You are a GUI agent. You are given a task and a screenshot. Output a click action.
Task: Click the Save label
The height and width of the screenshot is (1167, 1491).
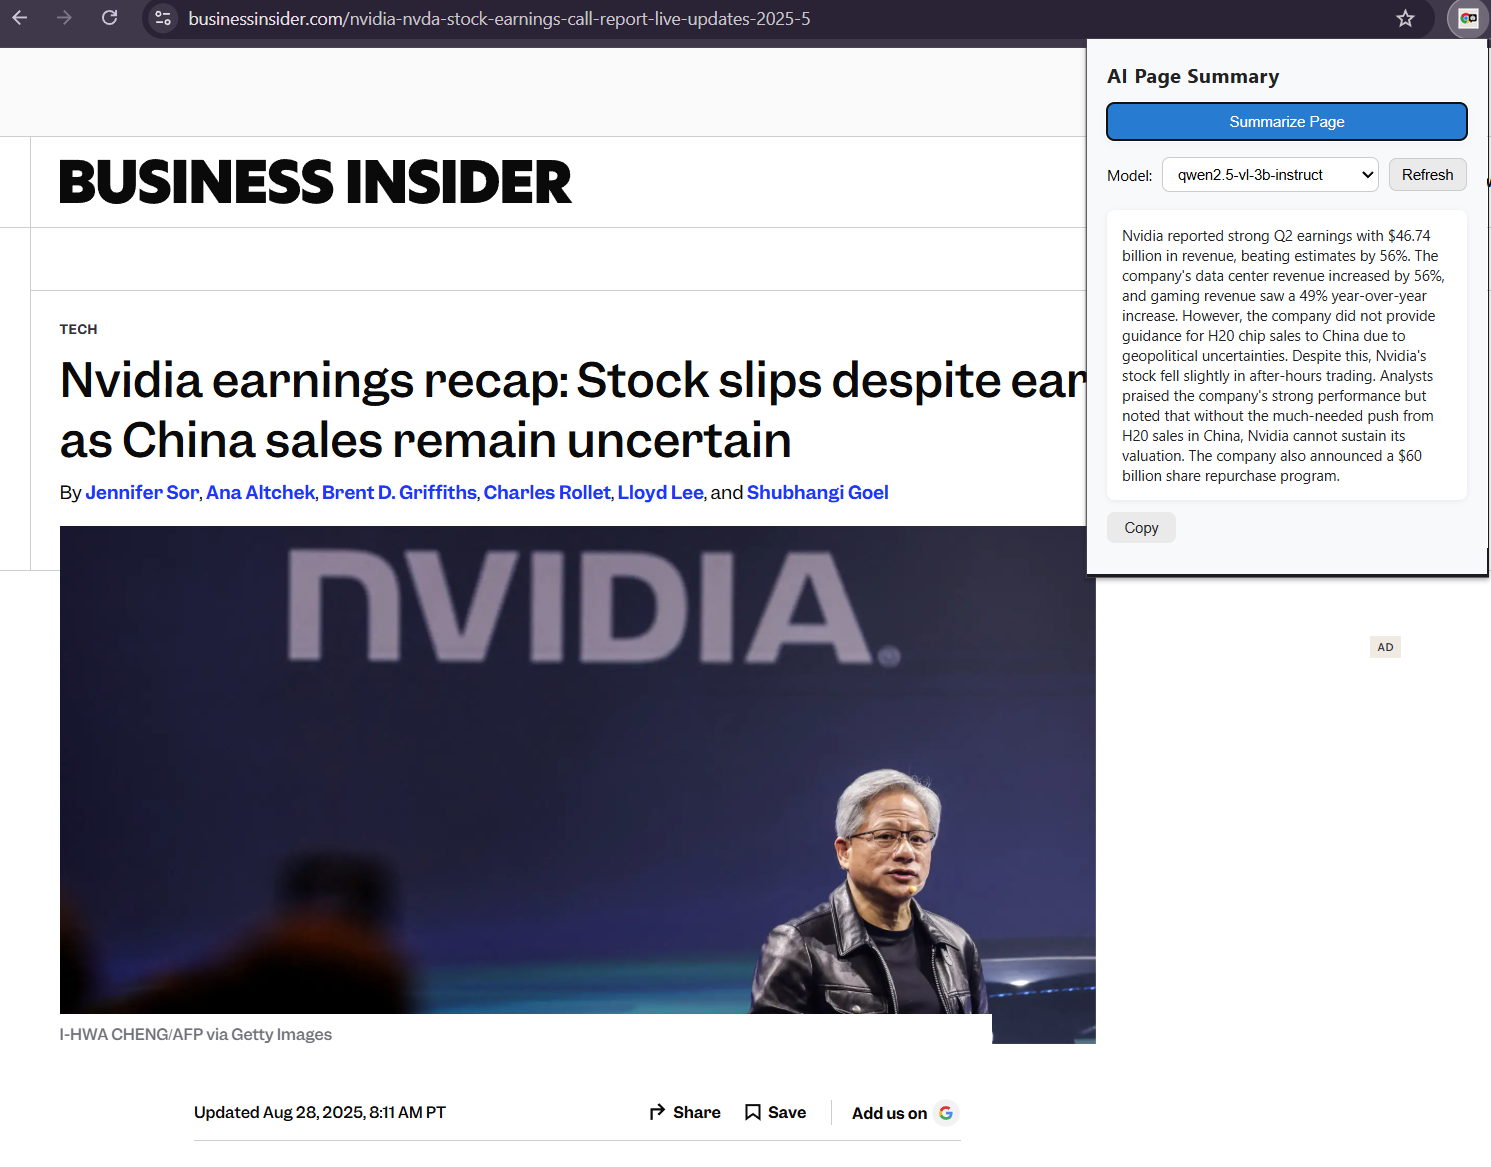(x=787, y=1112)
